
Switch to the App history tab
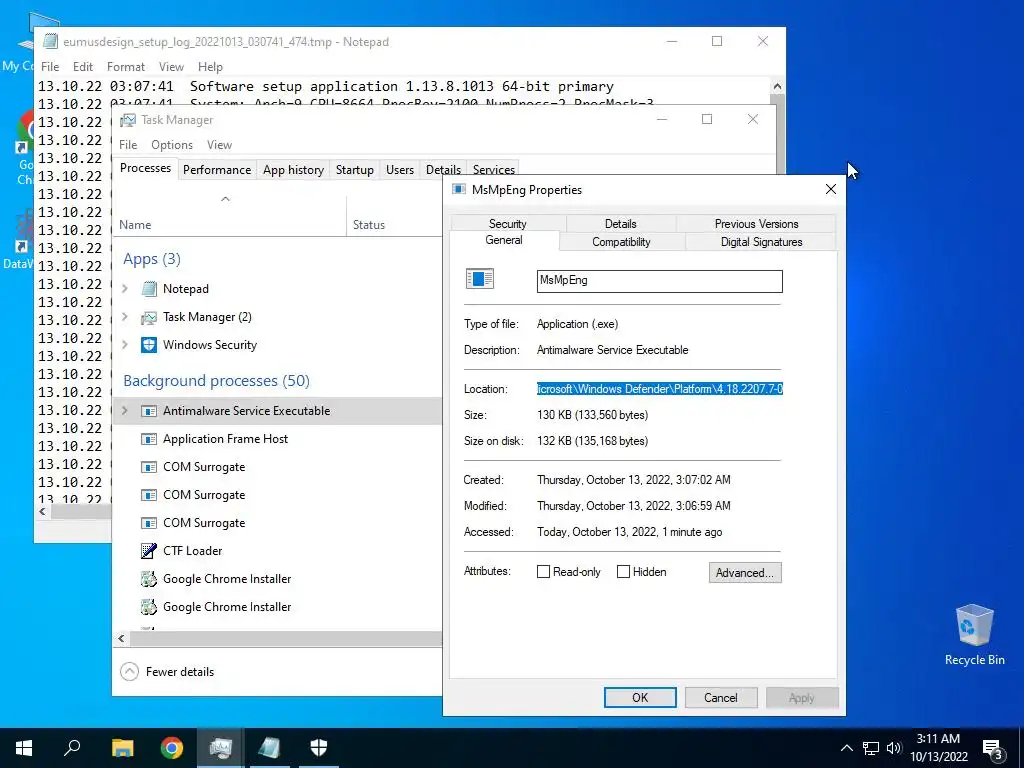tap(293, 170)
